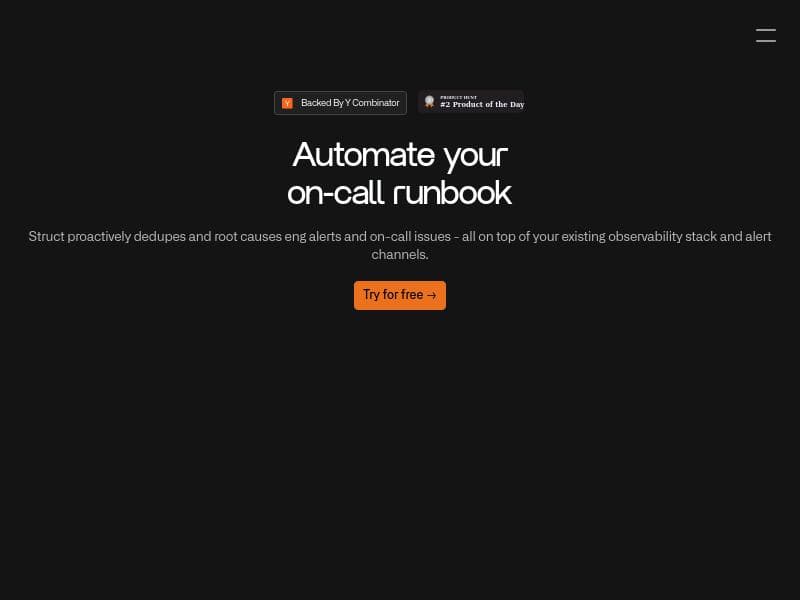Click the small "Product Hunt" label text

458,97
